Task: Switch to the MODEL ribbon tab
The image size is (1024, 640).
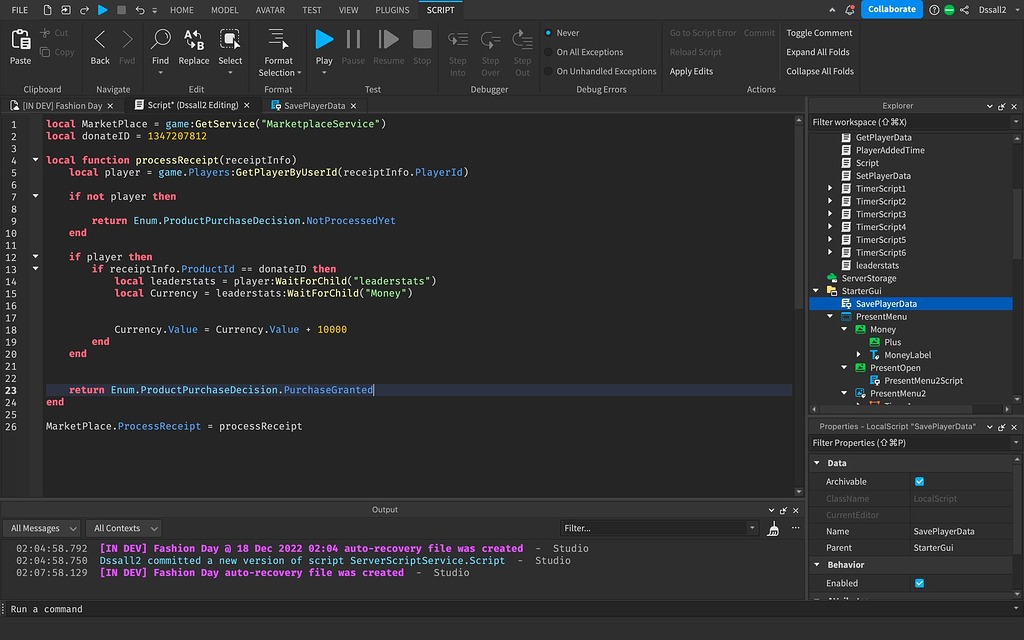Action: [224, 10]
